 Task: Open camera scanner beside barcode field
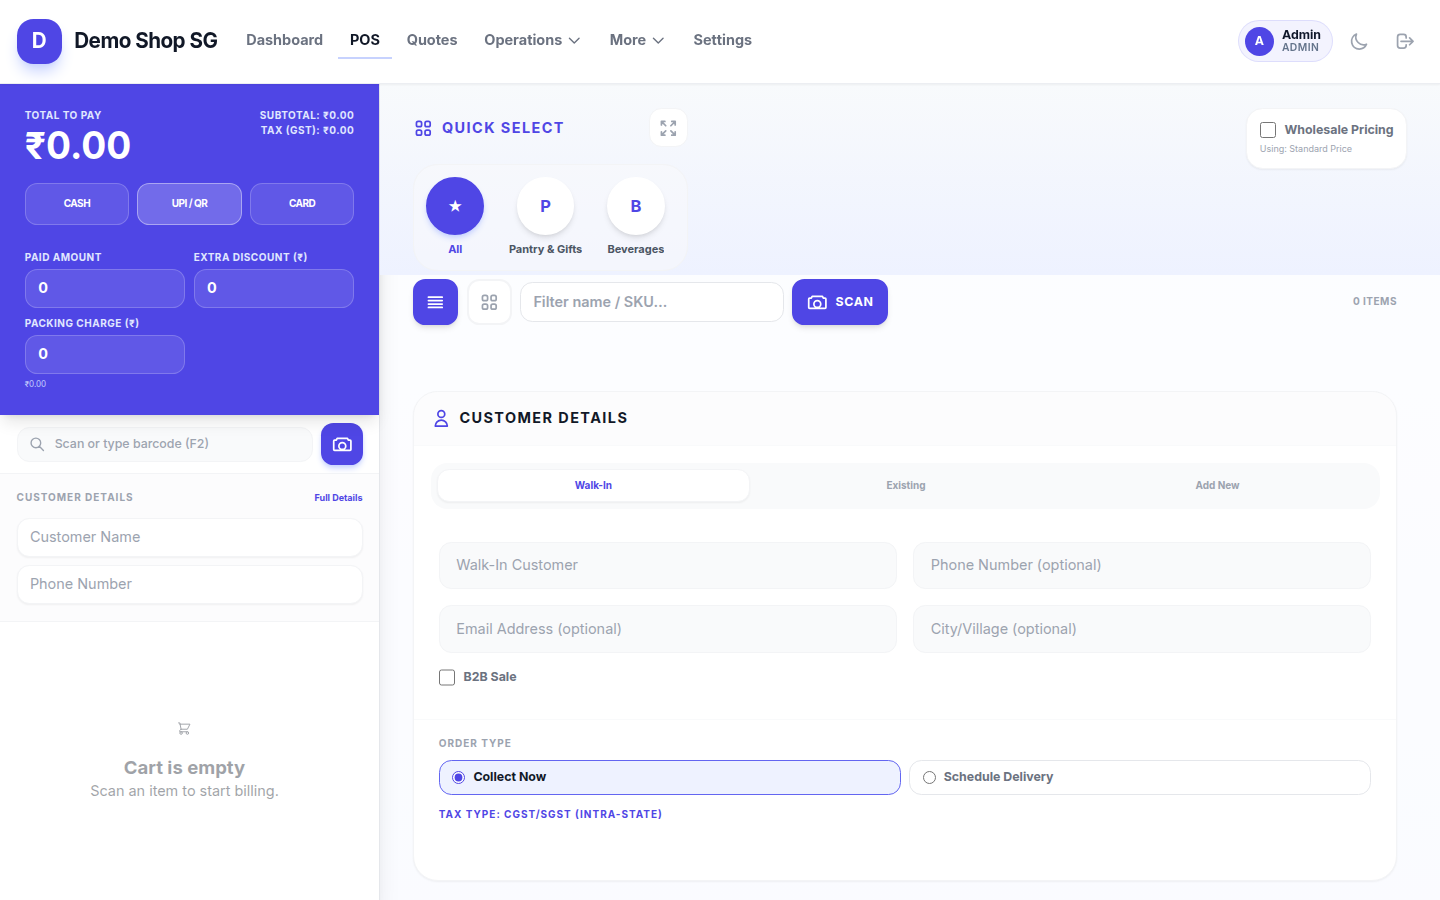342,444
